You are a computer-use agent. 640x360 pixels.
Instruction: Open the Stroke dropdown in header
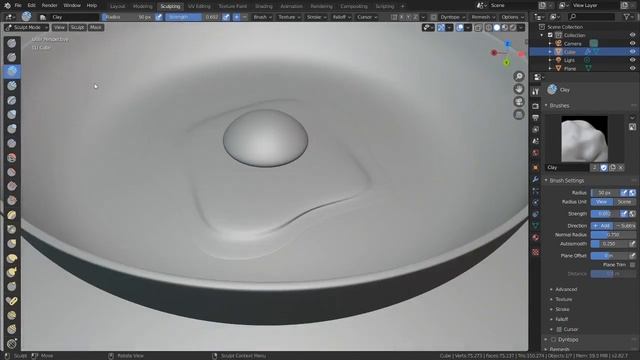[316, 17]
